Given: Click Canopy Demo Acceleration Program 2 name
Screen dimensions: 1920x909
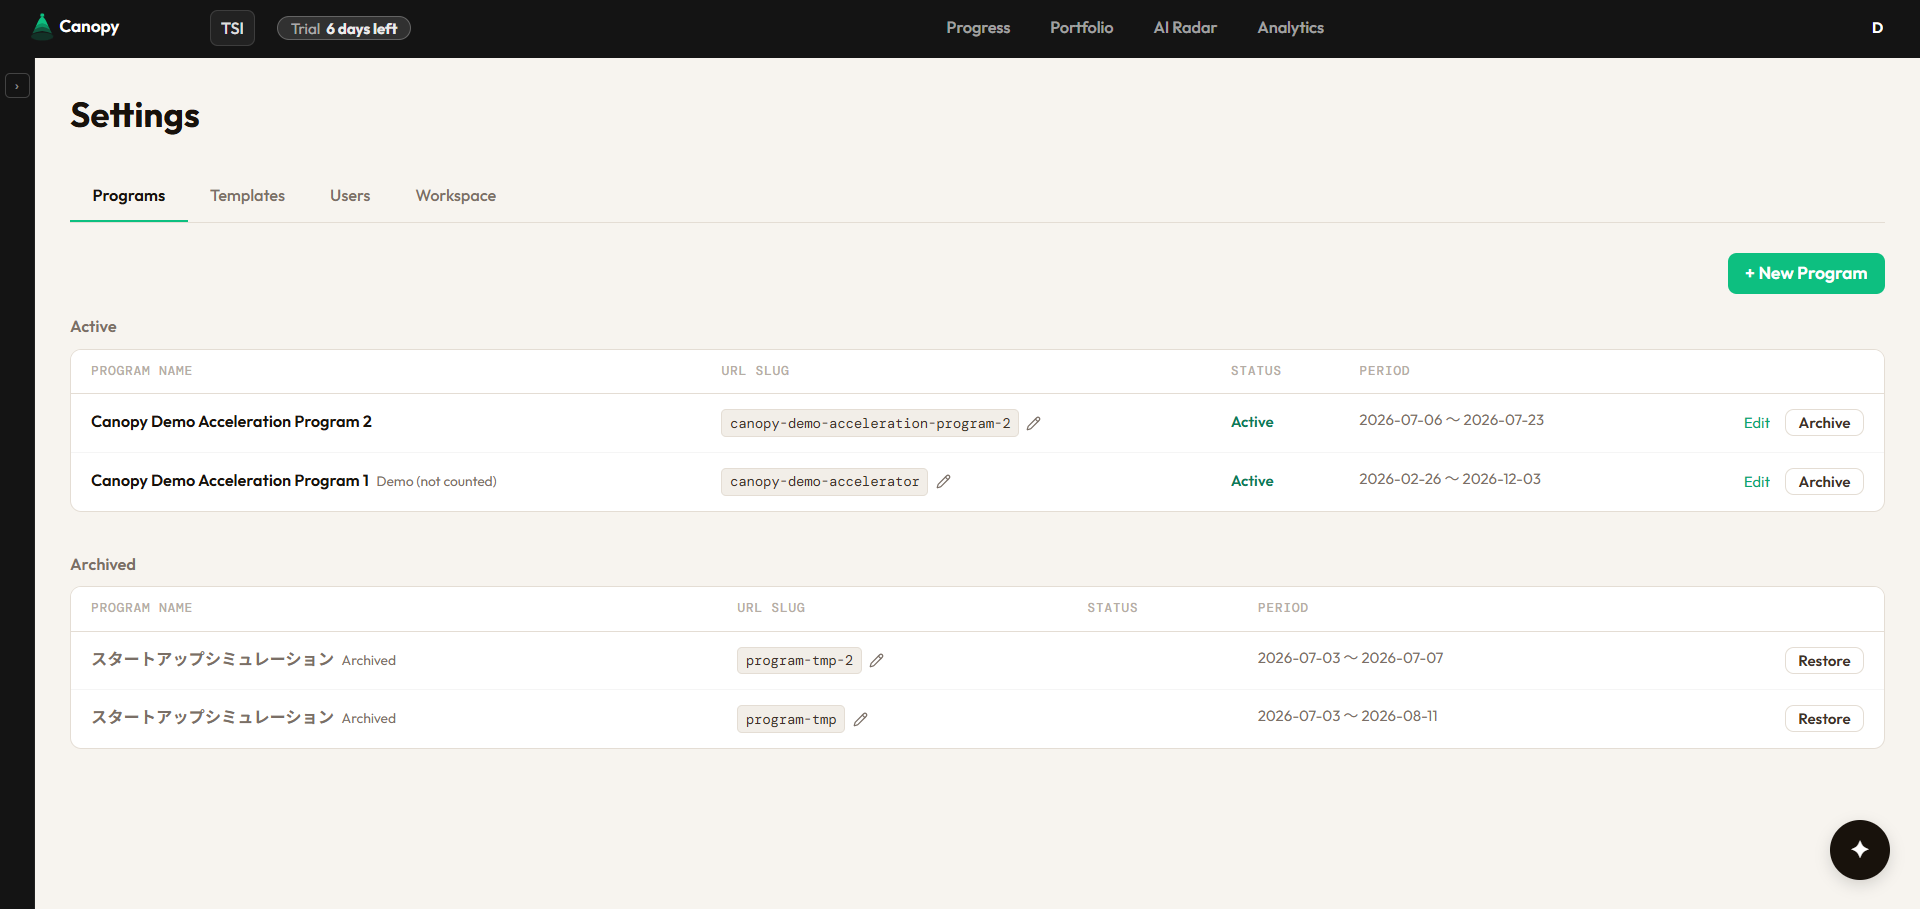Looking at the screenshot, I should [x=231, y=422].
